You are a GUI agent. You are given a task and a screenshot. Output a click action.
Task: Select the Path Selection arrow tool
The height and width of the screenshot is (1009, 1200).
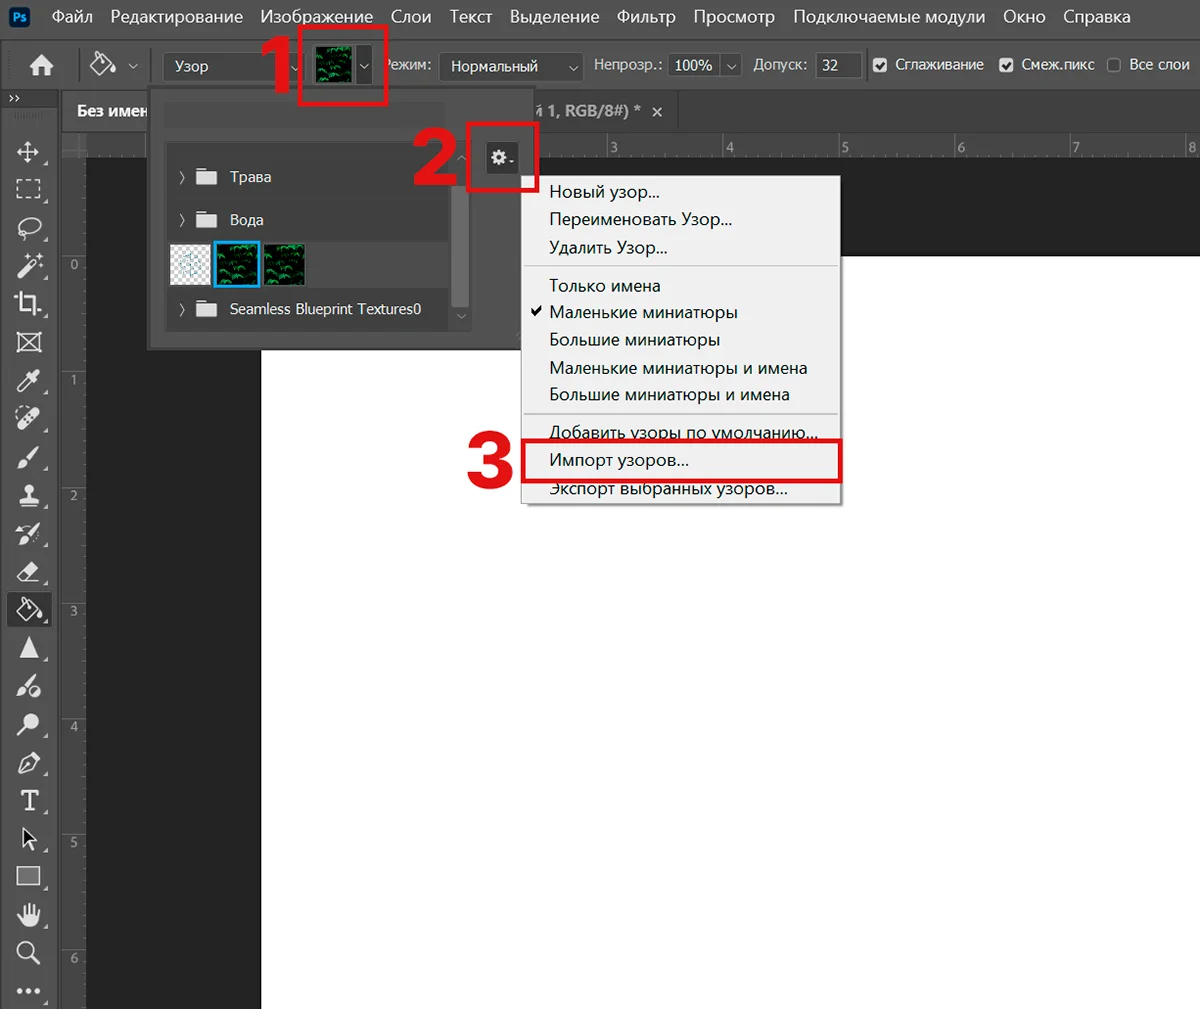29,839
